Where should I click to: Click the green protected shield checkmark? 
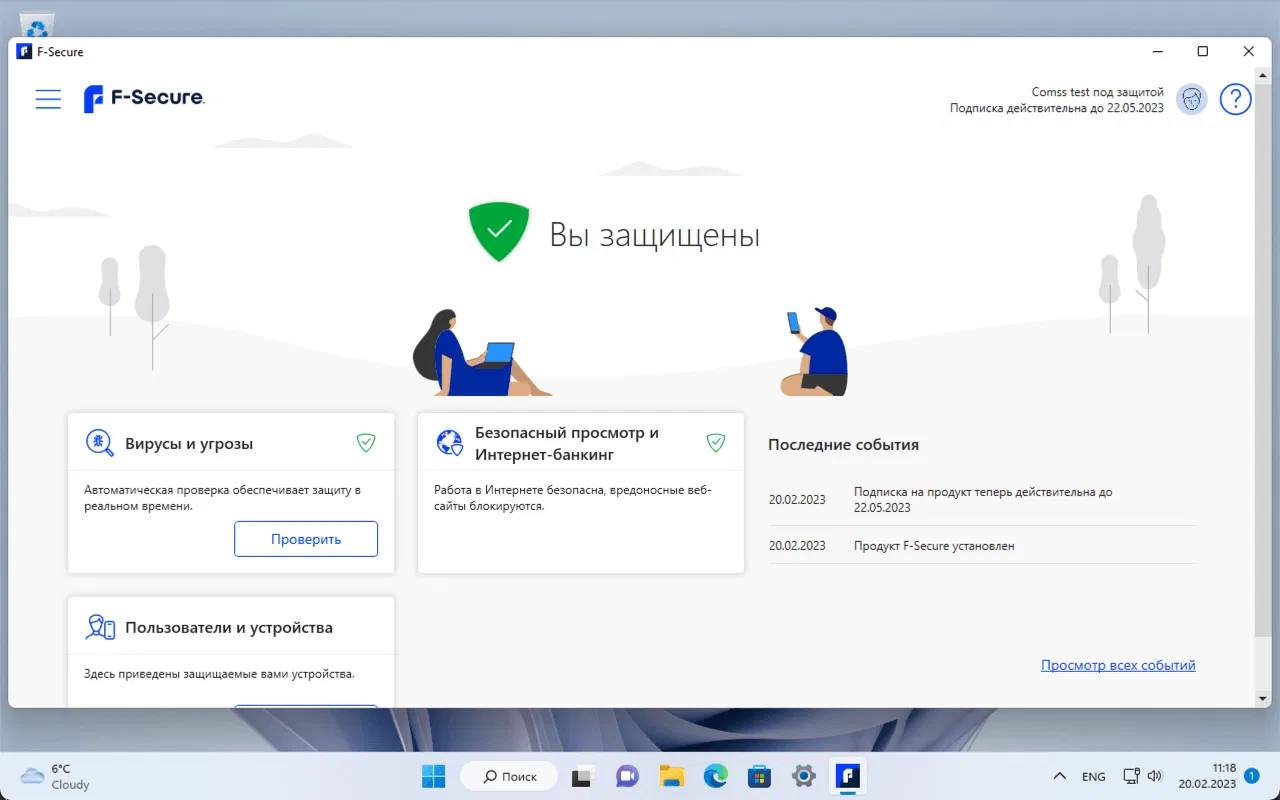(498, 230)
